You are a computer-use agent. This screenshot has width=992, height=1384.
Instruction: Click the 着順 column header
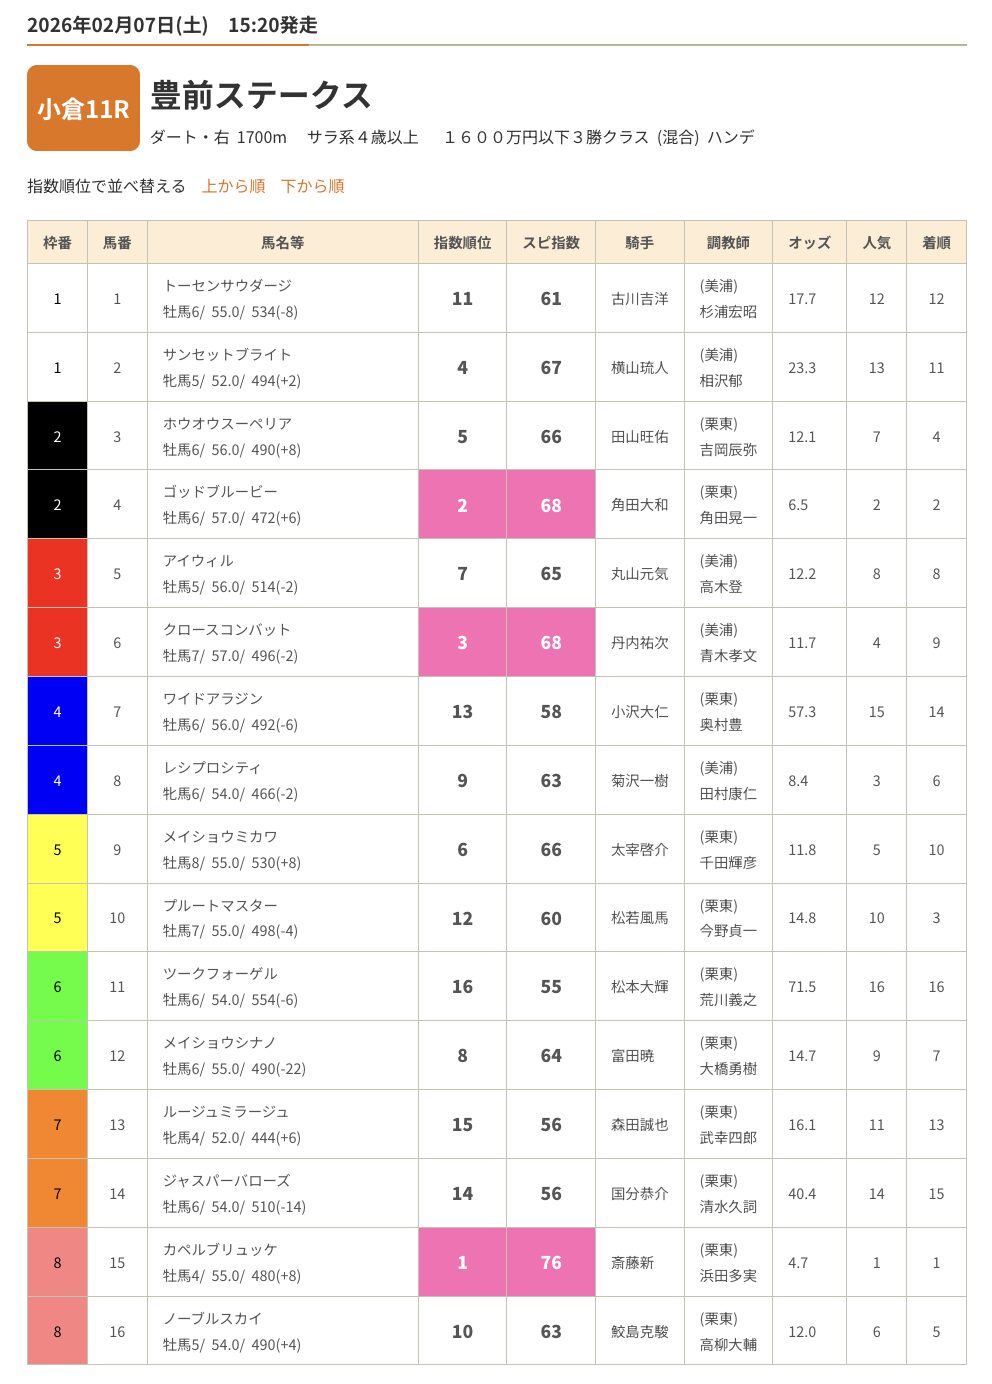point(936,242)
